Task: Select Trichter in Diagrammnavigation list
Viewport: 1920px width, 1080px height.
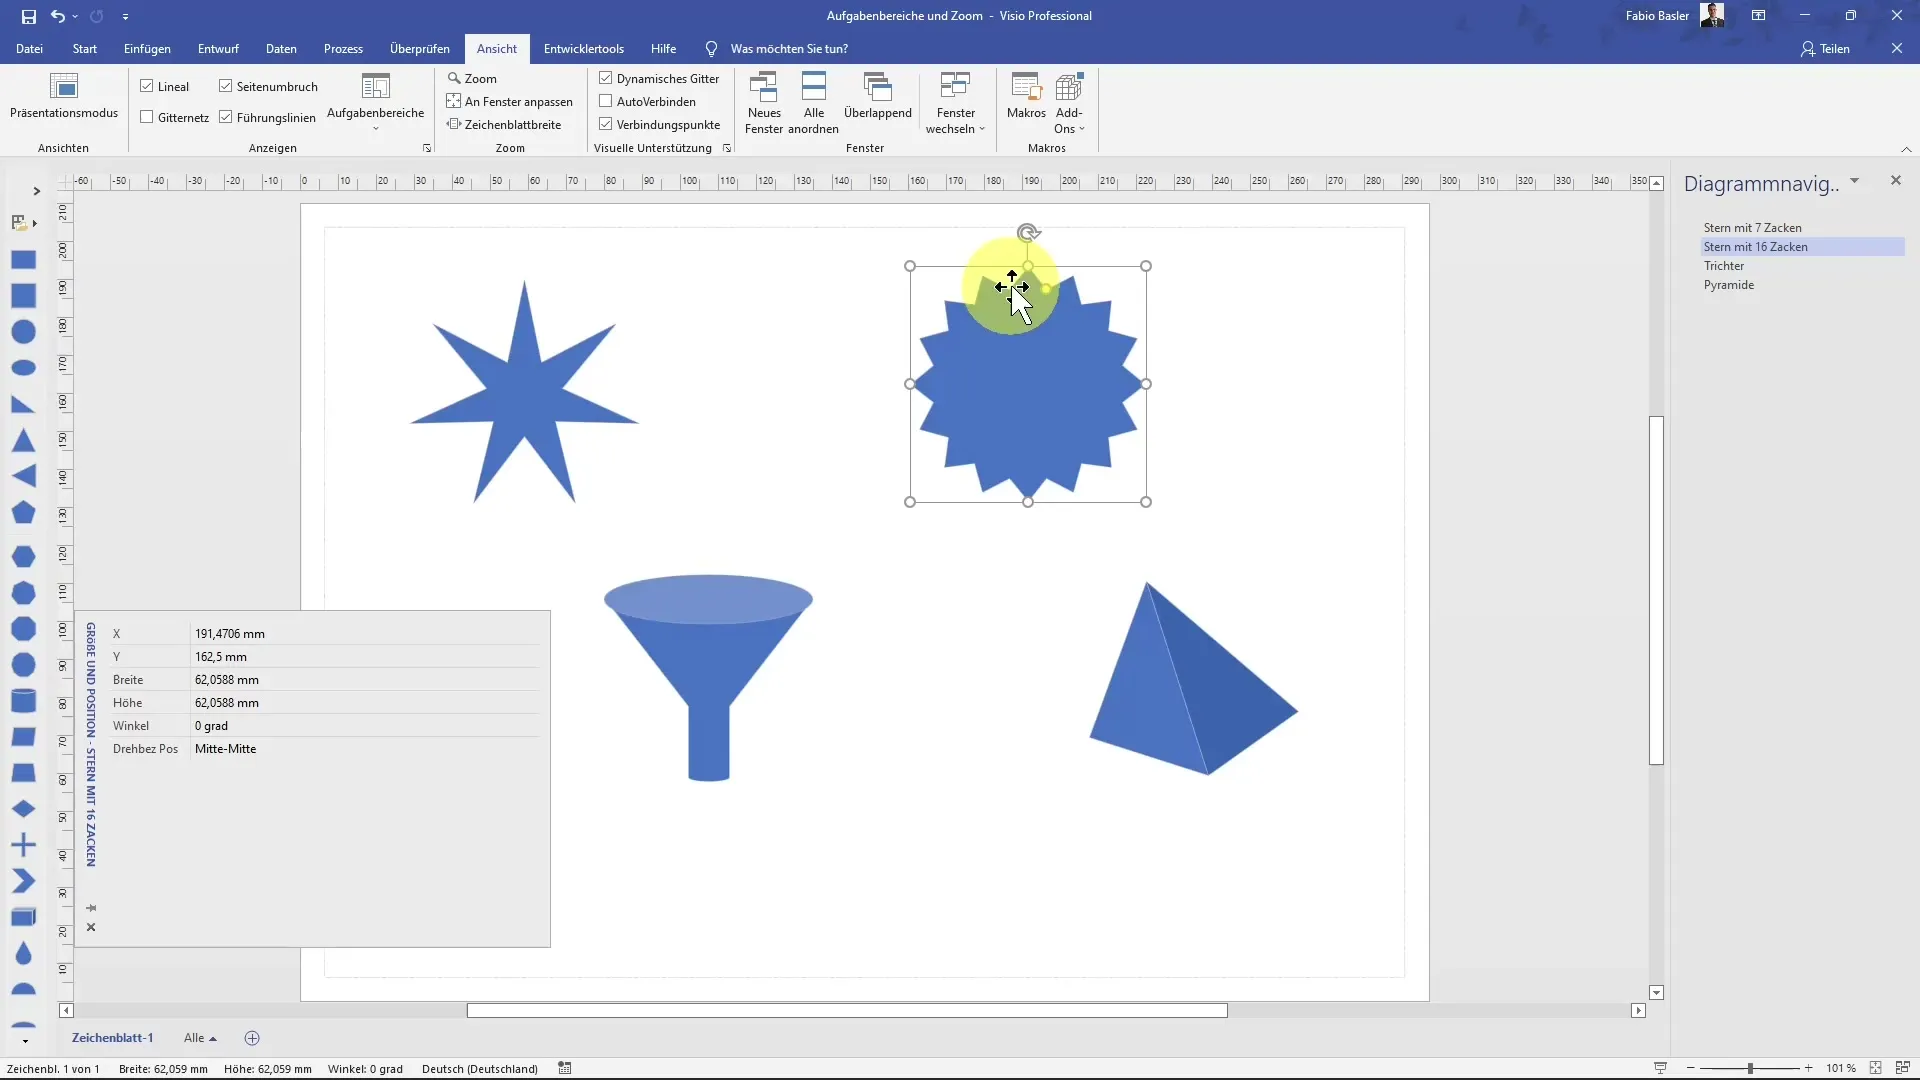Action: pyautogui.click(x=1724, y=265)
